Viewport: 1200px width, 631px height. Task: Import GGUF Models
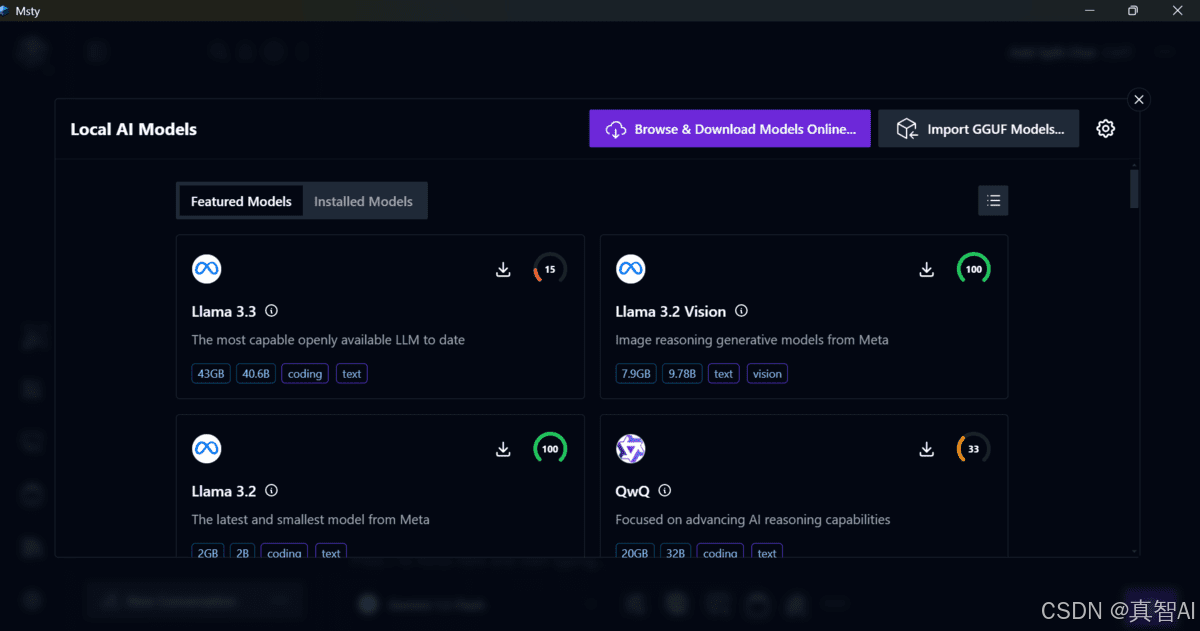tap(979, 129)
